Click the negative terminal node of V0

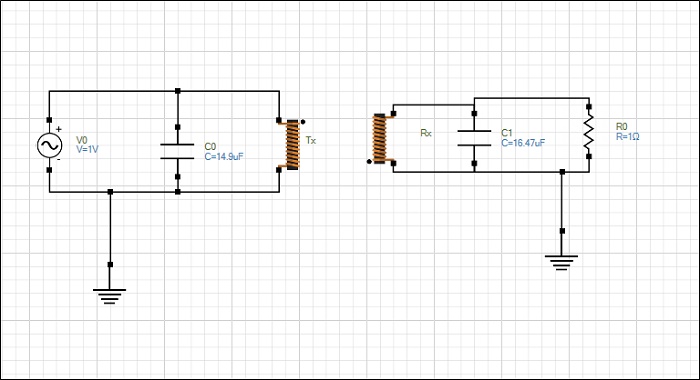(x=49, y=170)
